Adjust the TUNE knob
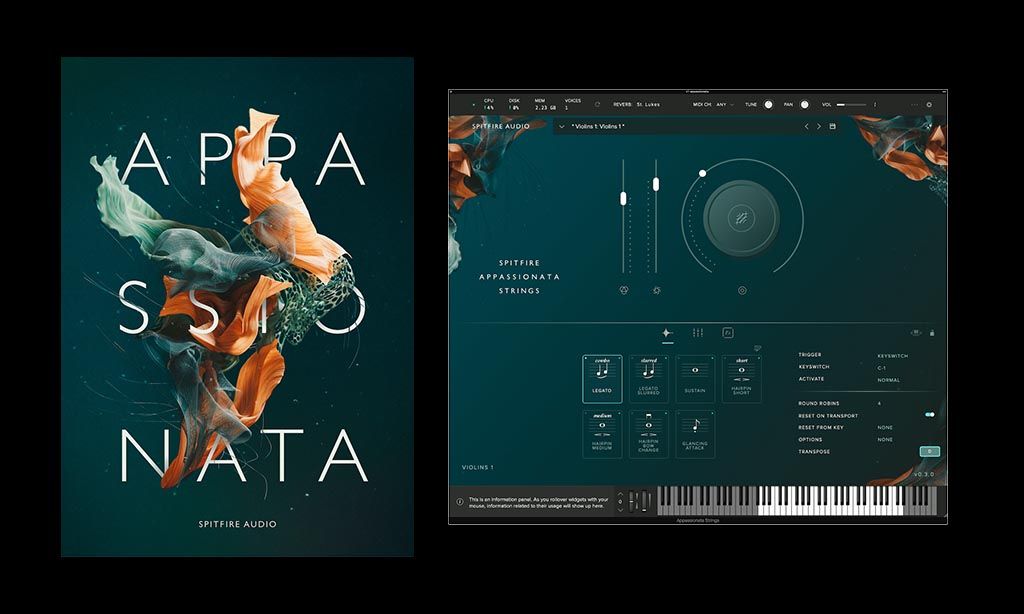Image resolution: width=1024 pixels, height=614 pixels. pyautogui.click(x=768, y=105)
